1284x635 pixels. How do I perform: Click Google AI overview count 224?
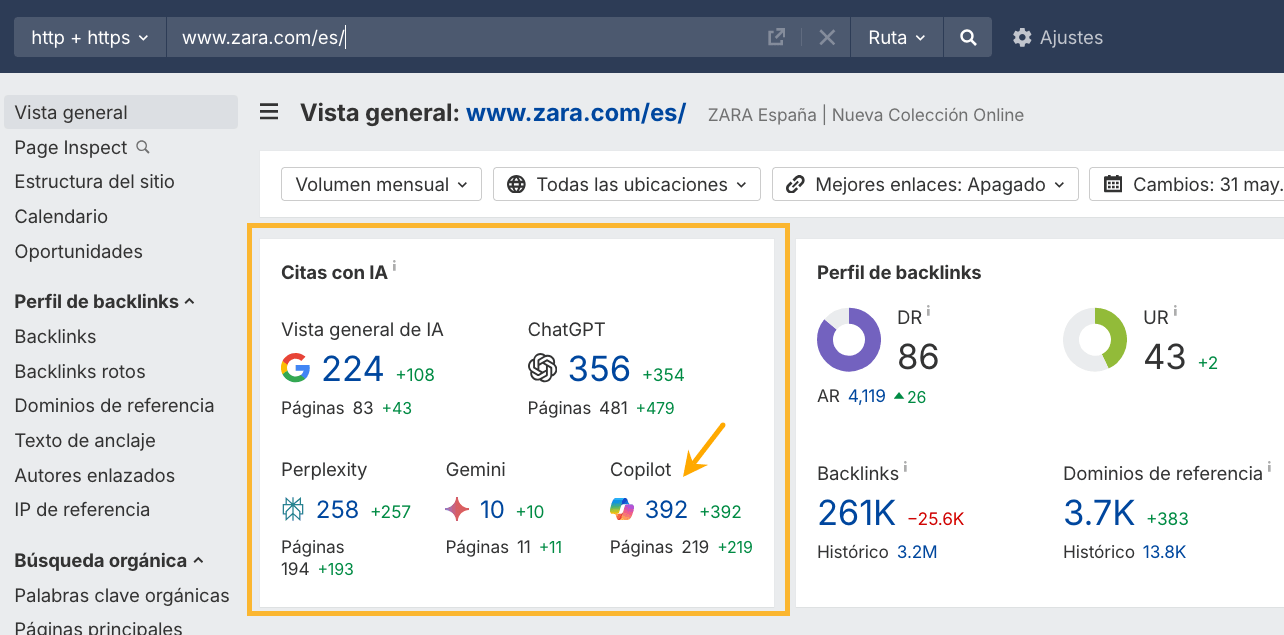click(x=353, y=369)
